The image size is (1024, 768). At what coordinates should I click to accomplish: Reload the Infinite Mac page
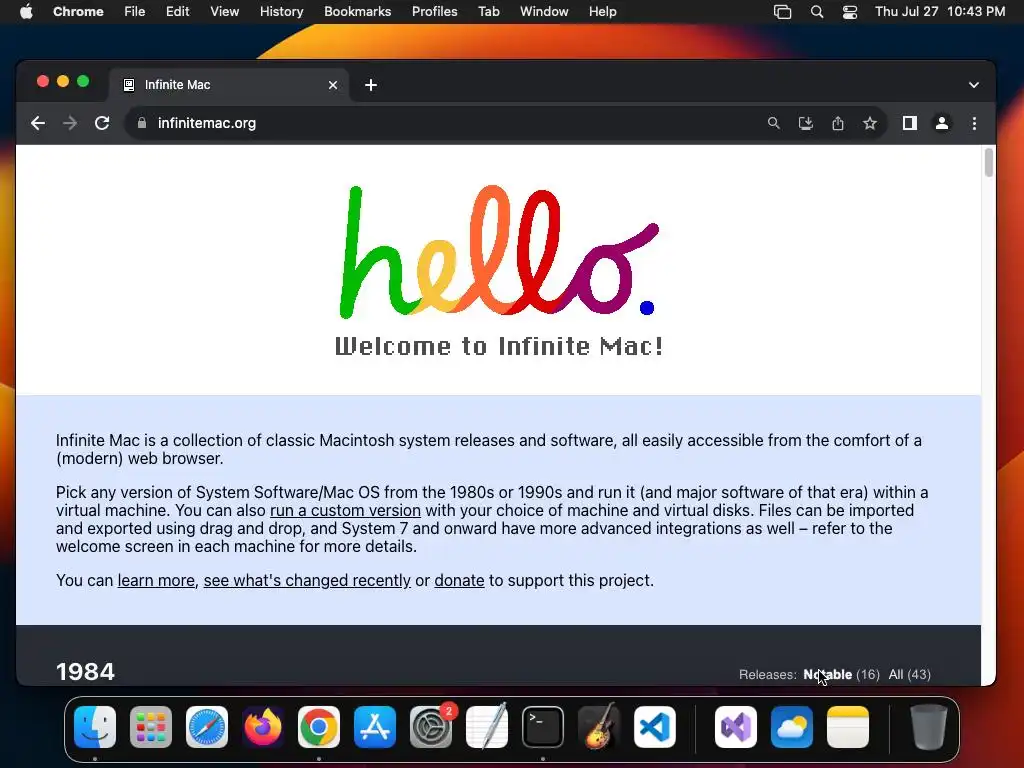click(102, 123)
